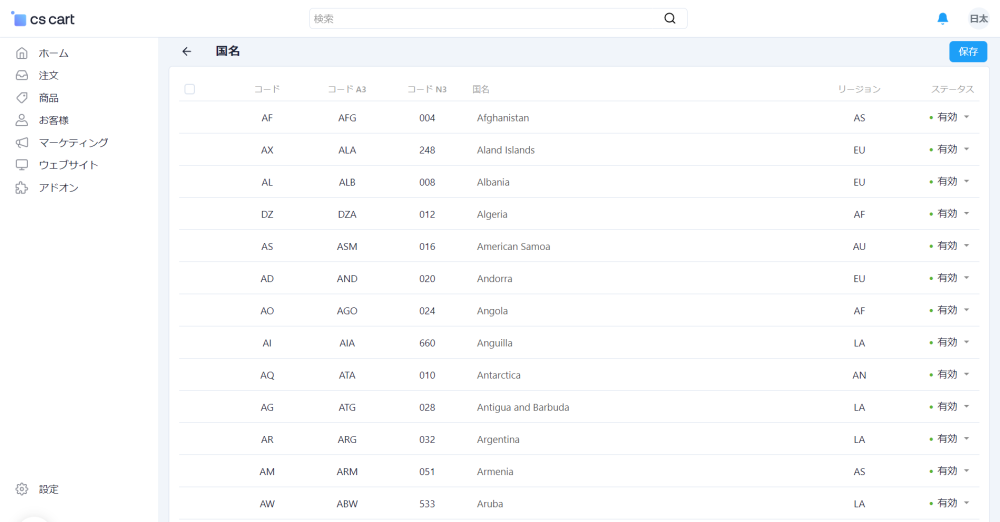The height and width of the screenshot is (522, 1000).
Task: Click the cs cart logo
Action: point(43,19)
